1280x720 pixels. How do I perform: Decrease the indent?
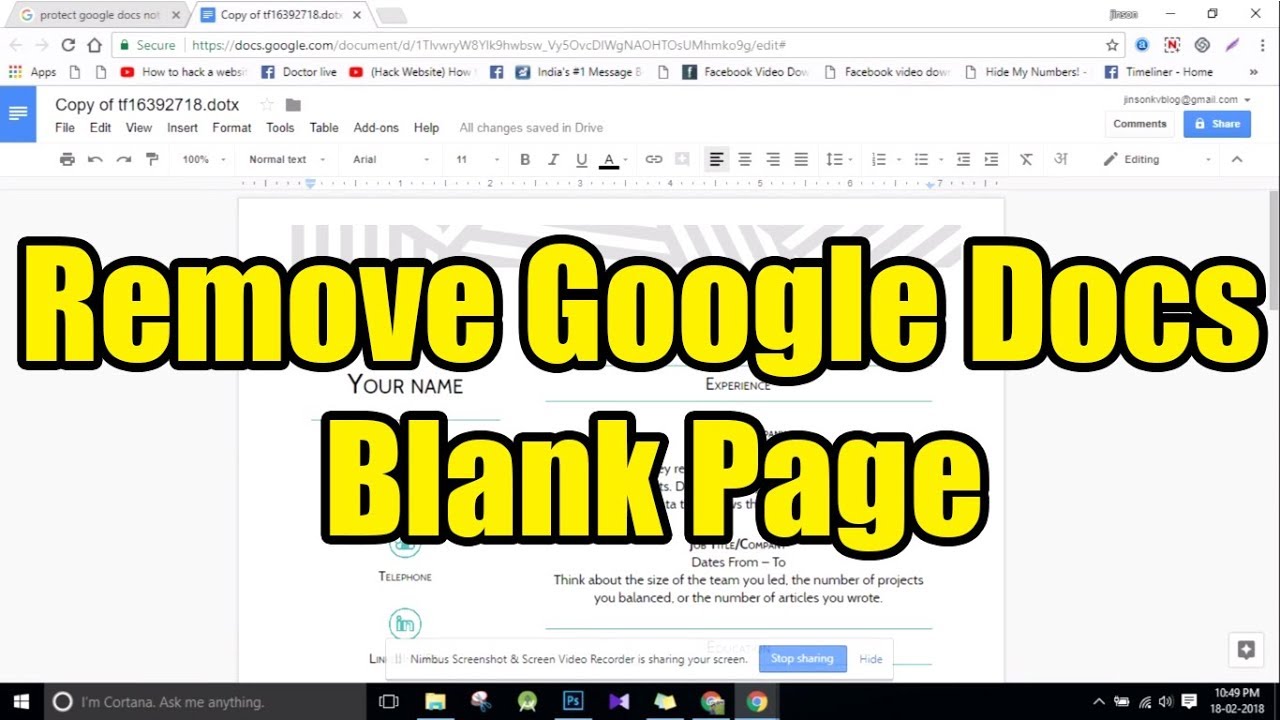963,159
